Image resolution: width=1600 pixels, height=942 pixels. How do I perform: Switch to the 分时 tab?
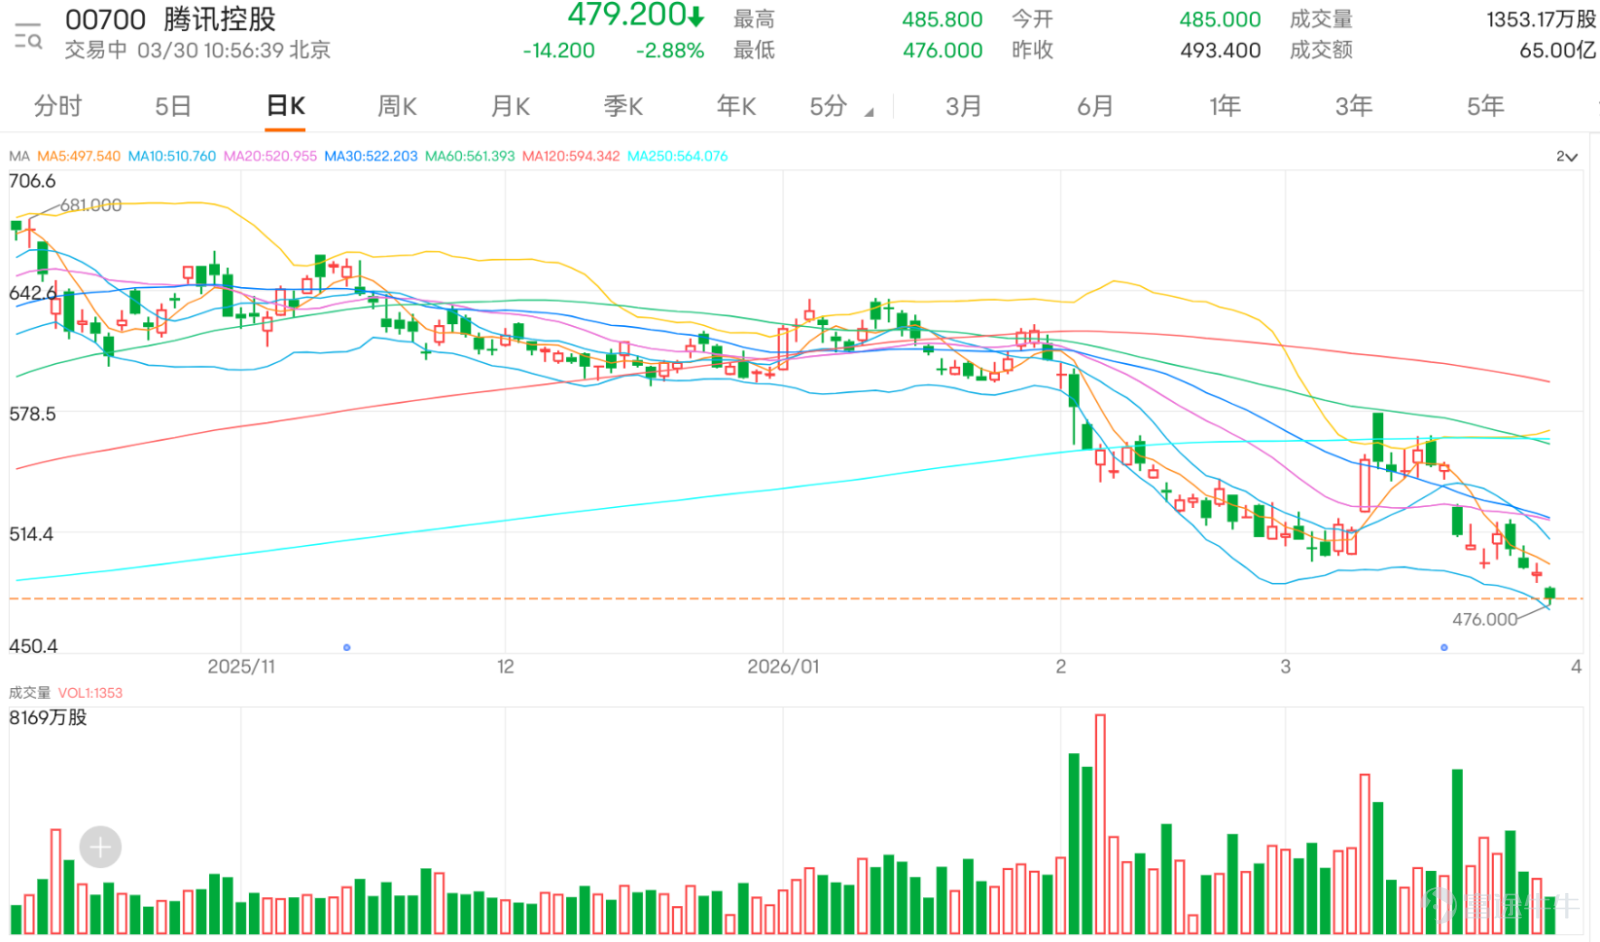(58, 106)
